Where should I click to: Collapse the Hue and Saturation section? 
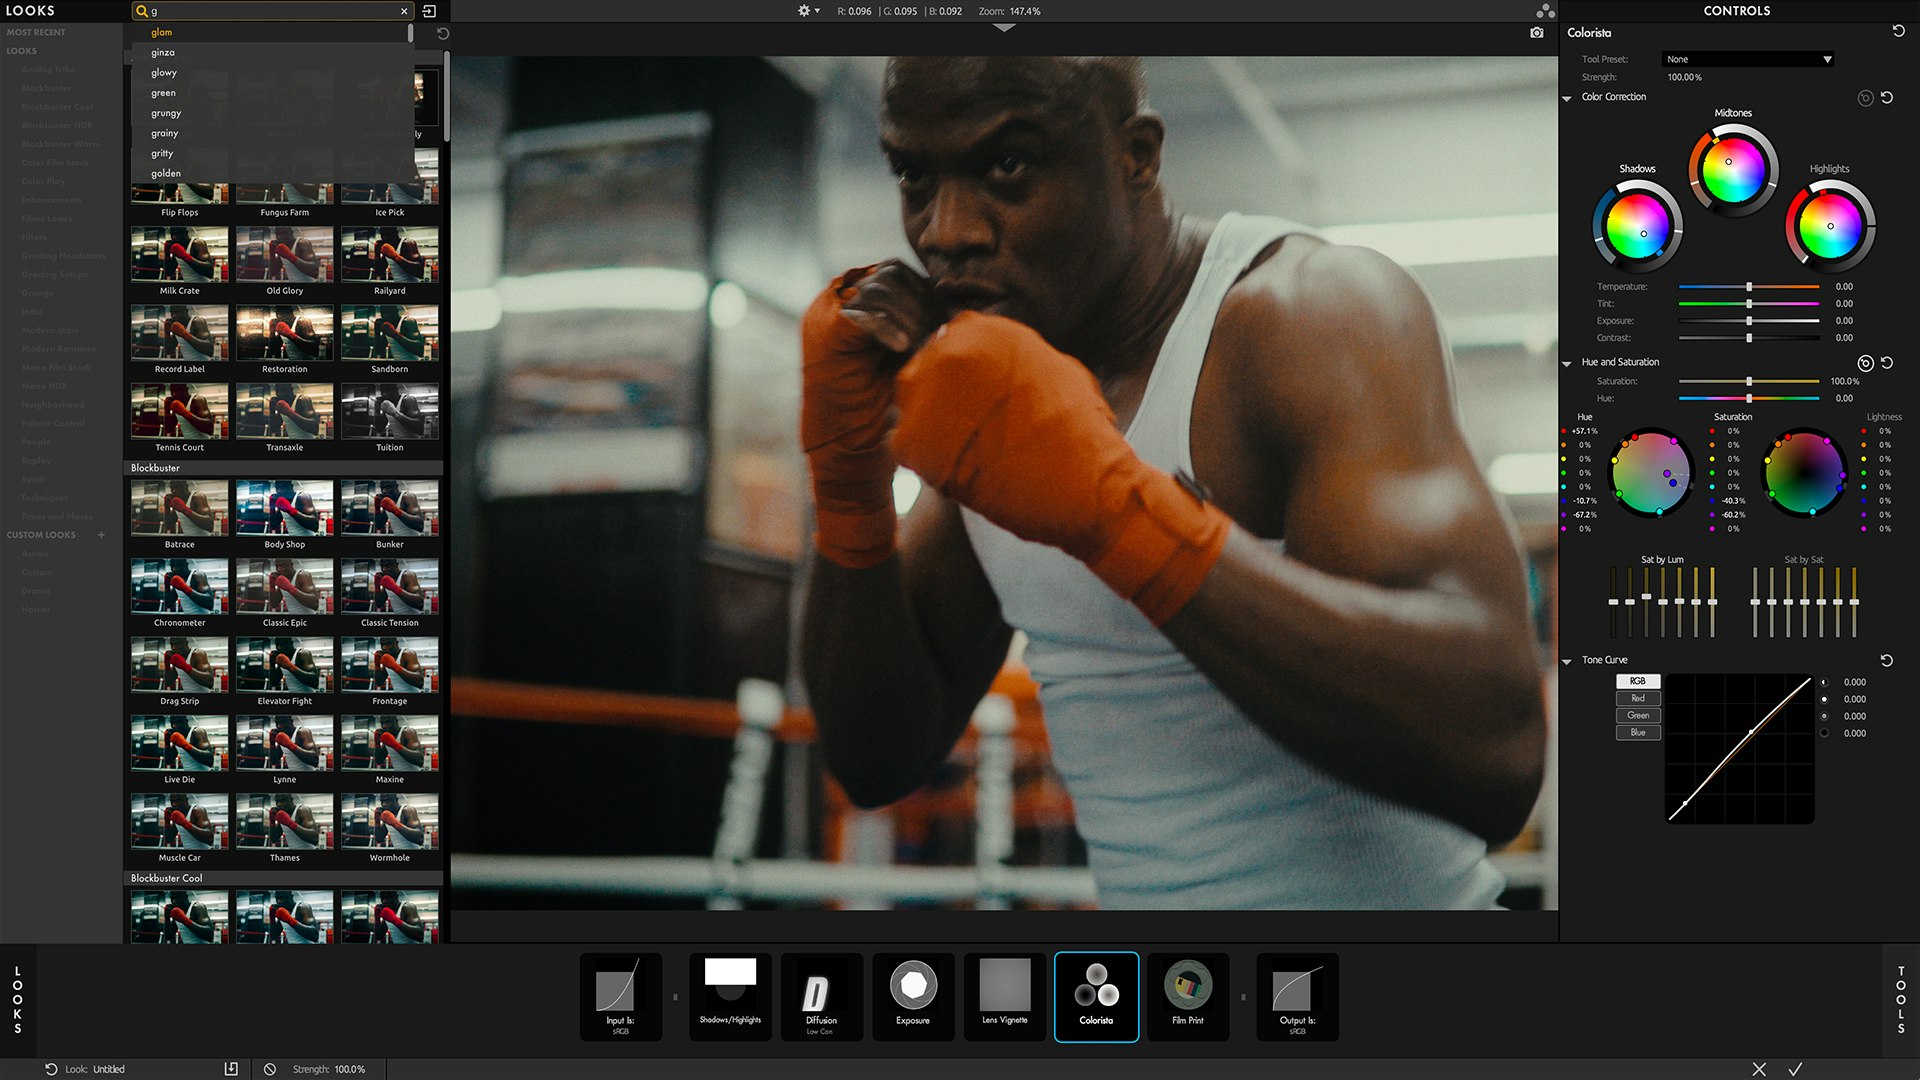(x=1567, y=362)
